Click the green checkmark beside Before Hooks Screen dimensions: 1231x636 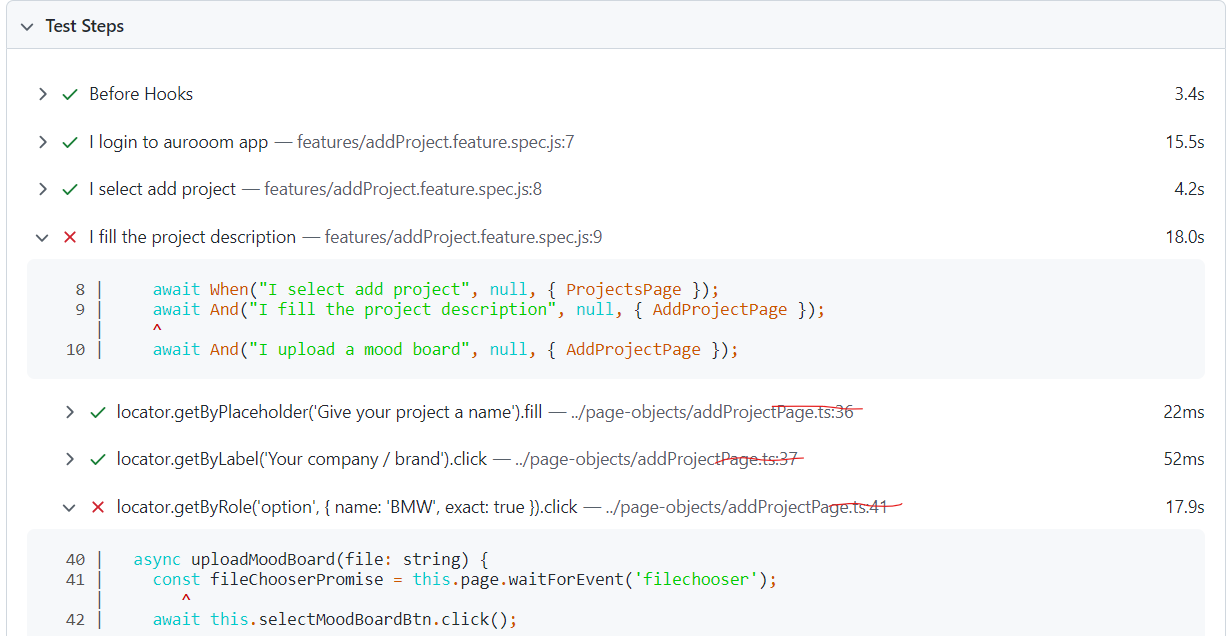click(70, 94)
